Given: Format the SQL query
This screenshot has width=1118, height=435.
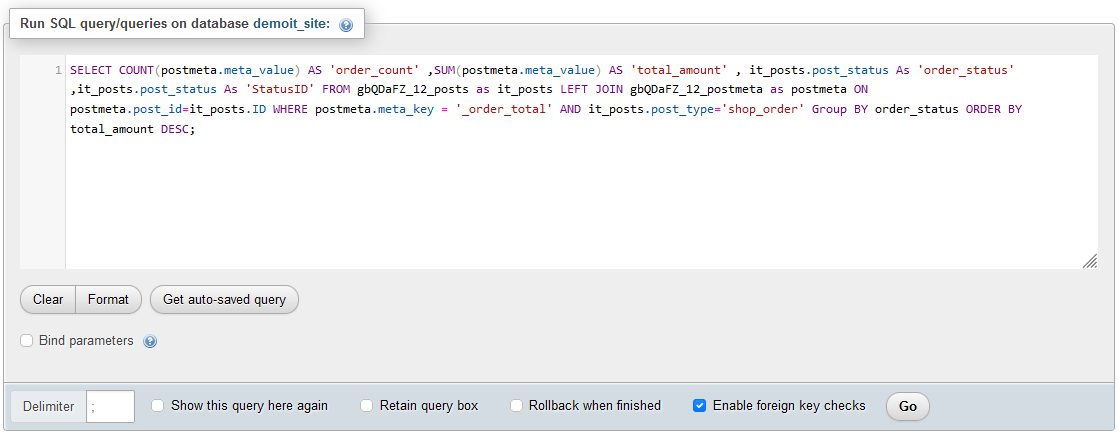Looking at the screenshot, I should [108, 300].
